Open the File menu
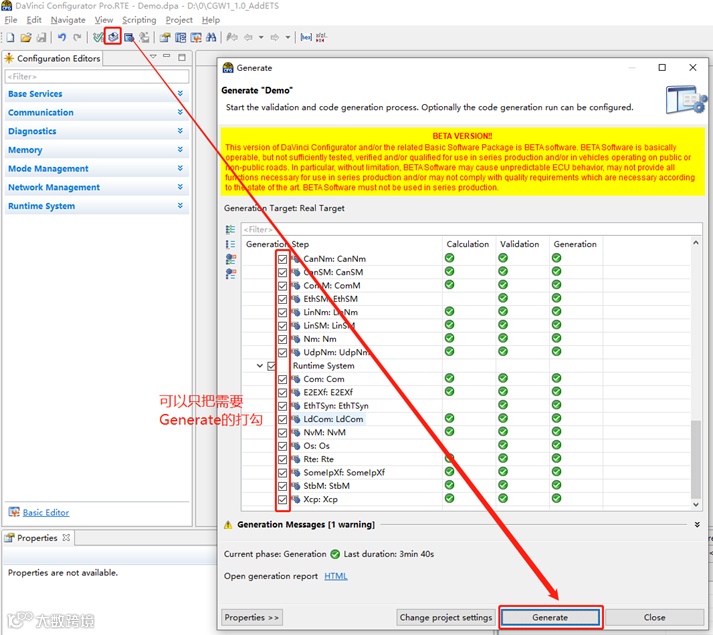Viewport: 713px width, 635px height. (10, 20)
